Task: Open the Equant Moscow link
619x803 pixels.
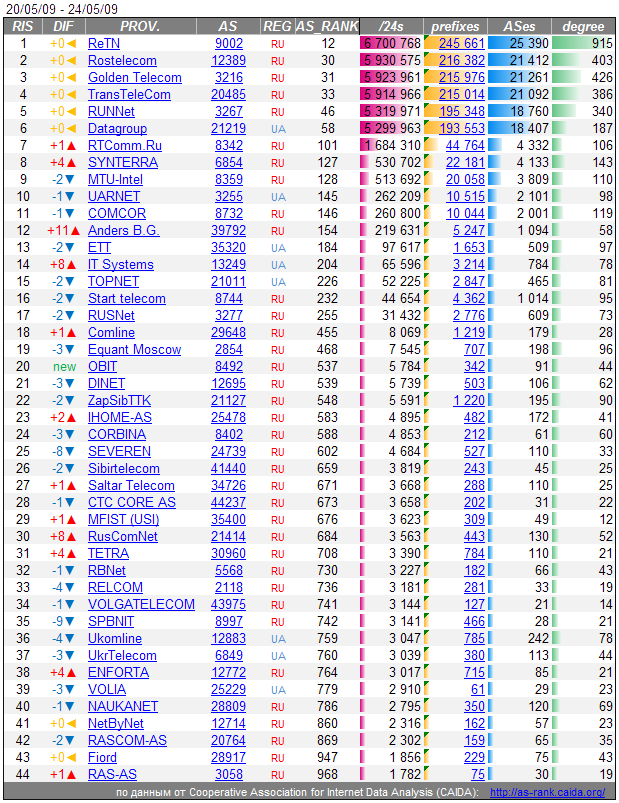Action: [135, 349]
